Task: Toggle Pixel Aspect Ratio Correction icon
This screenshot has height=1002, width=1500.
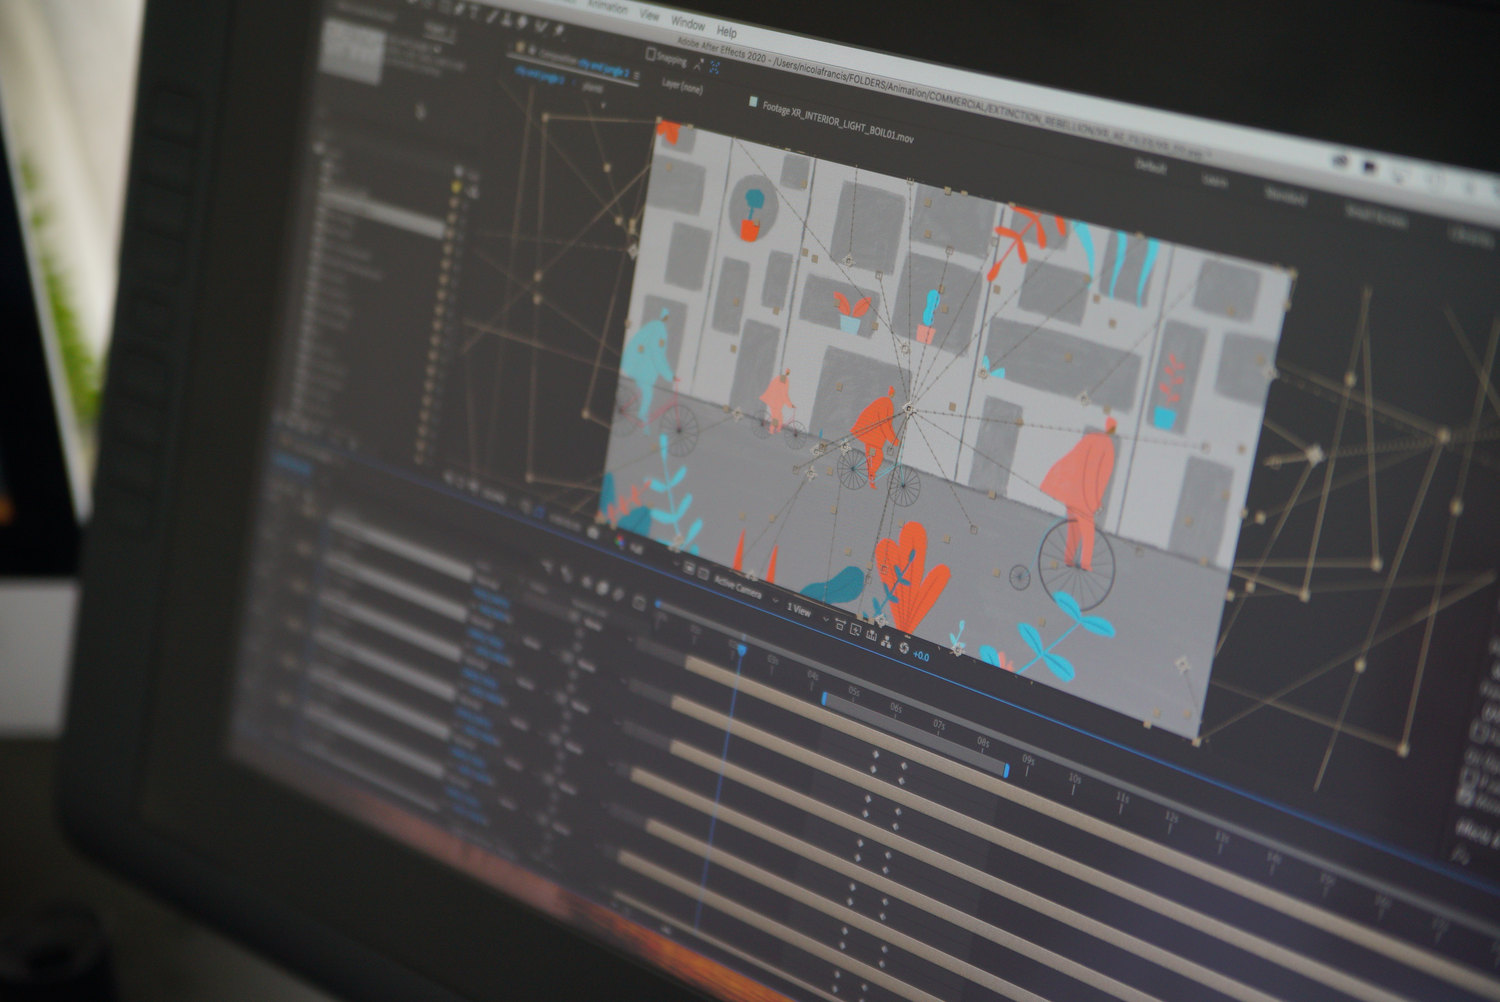Action: [x=839, y=623]
